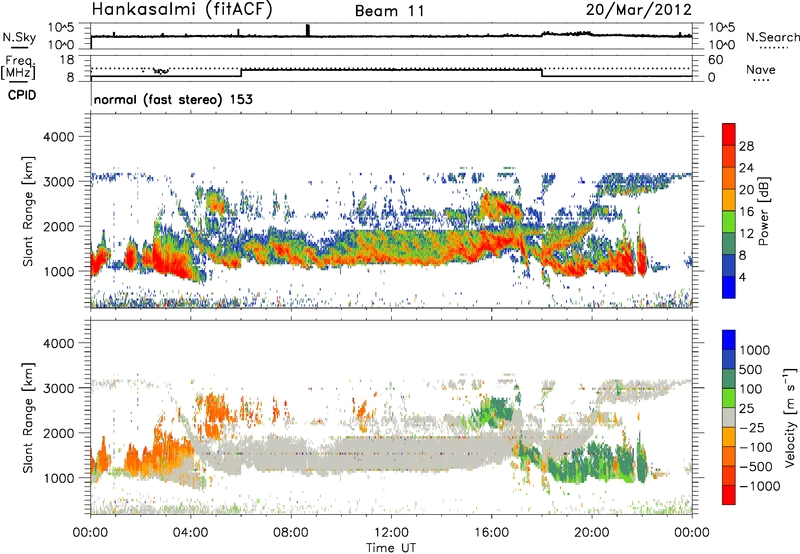Select the 16 label on power colorbar
The image size is (800, 554).
[x=746, y=212]
